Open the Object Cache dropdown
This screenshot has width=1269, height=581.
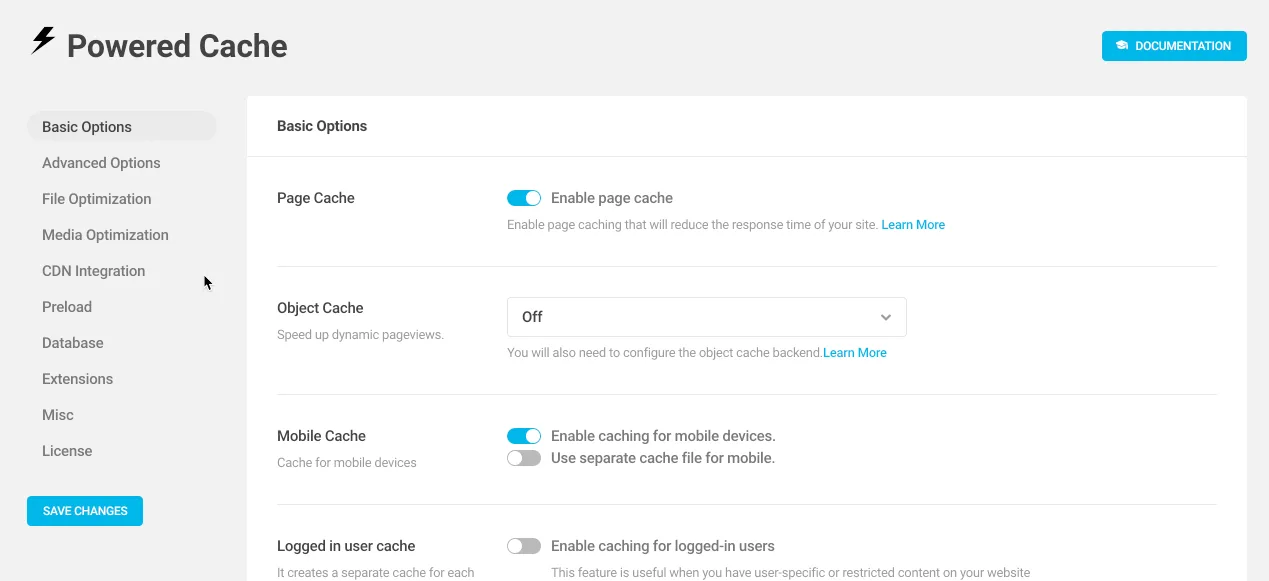pos(706,317)
